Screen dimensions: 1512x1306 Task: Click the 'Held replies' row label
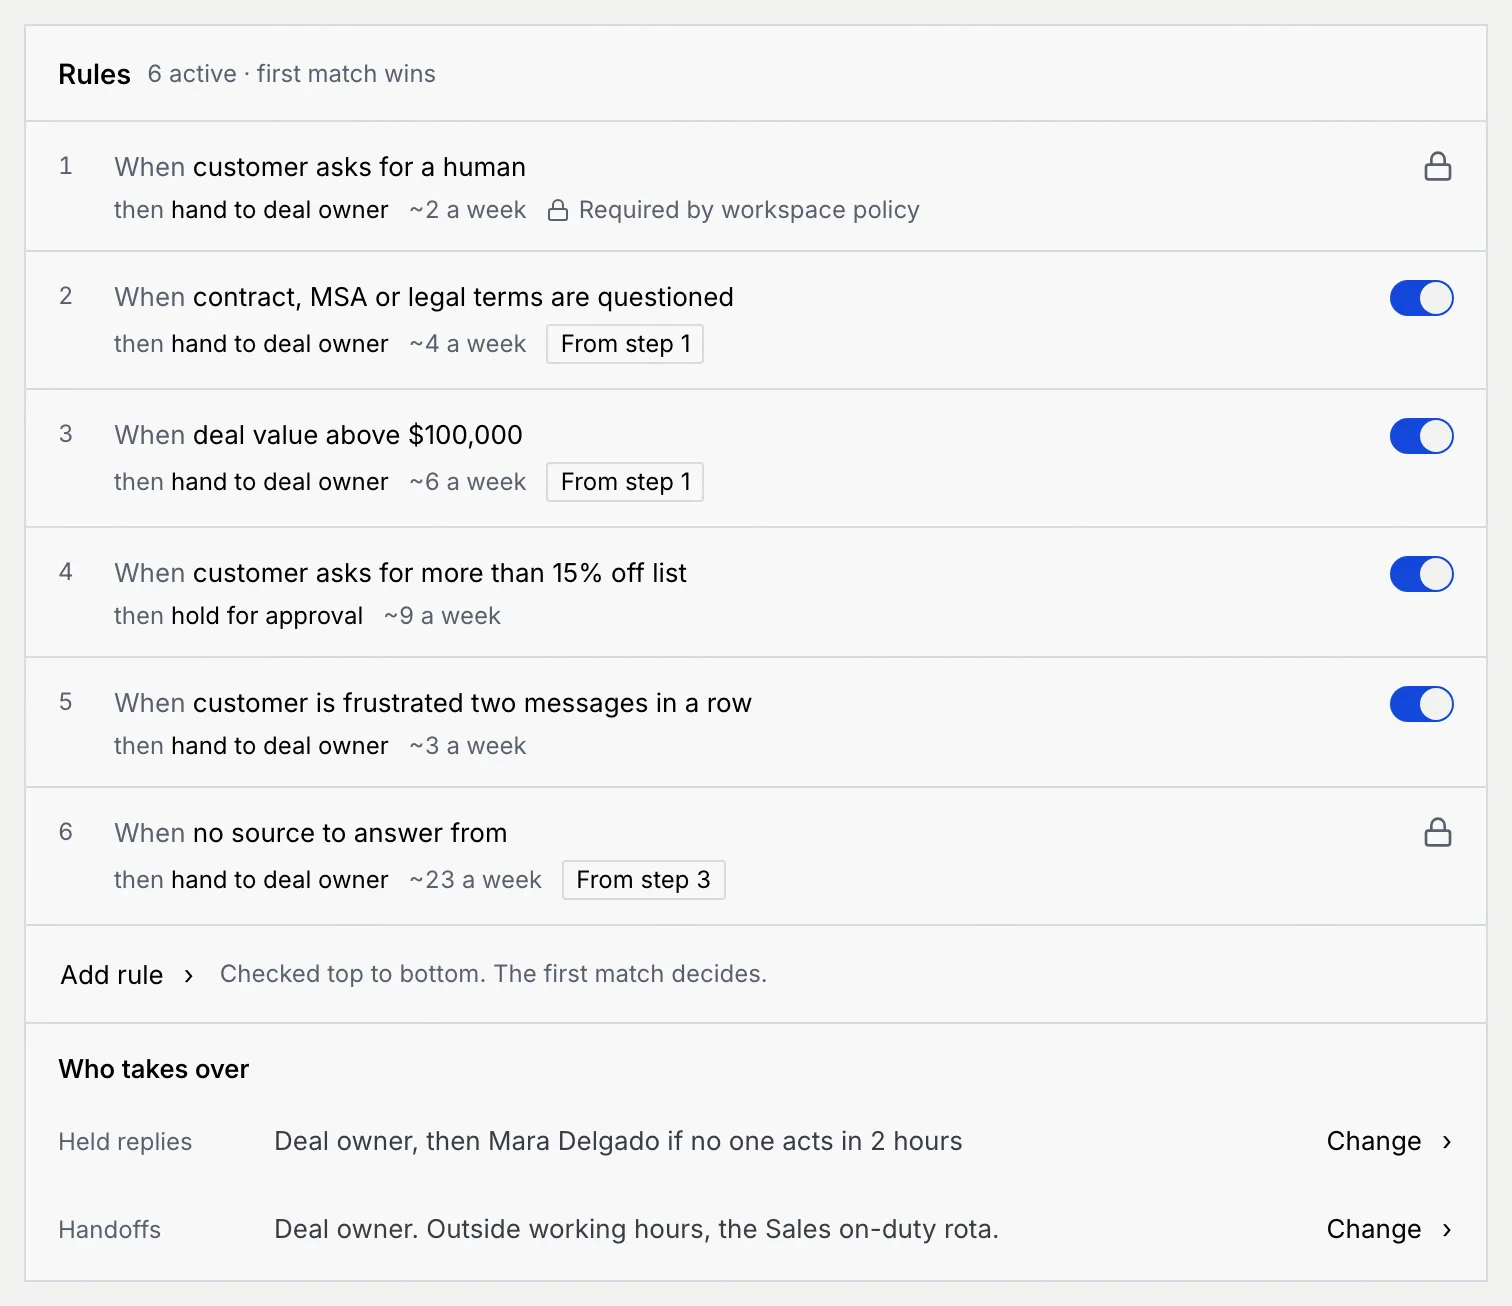pyautogui.click(x=125, y=1142)
